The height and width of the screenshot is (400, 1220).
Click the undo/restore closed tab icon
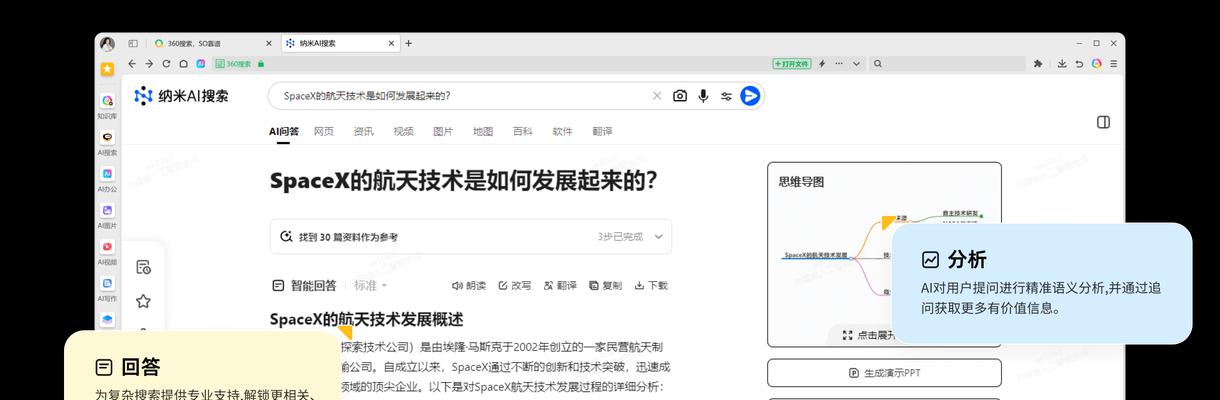pos(1079,63)
